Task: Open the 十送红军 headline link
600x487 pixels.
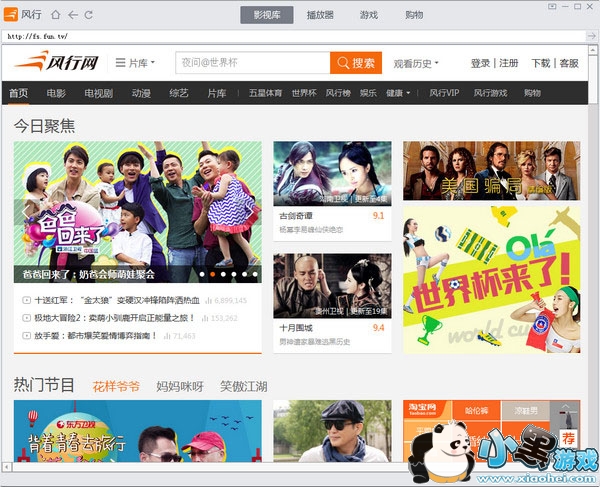Action: pos(117,300)
